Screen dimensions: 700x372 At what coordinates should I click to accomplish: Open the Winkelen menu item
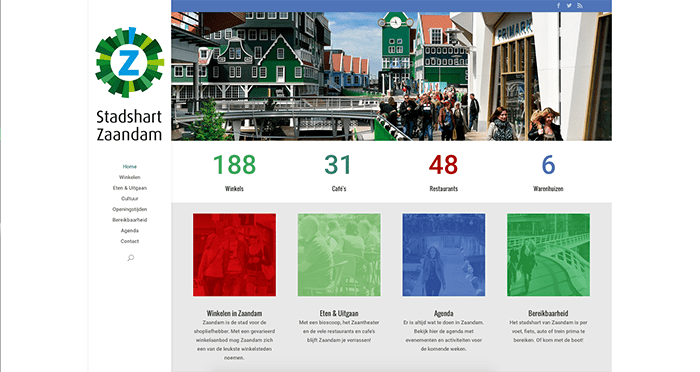pyautogui.click(x=130, y=177)
